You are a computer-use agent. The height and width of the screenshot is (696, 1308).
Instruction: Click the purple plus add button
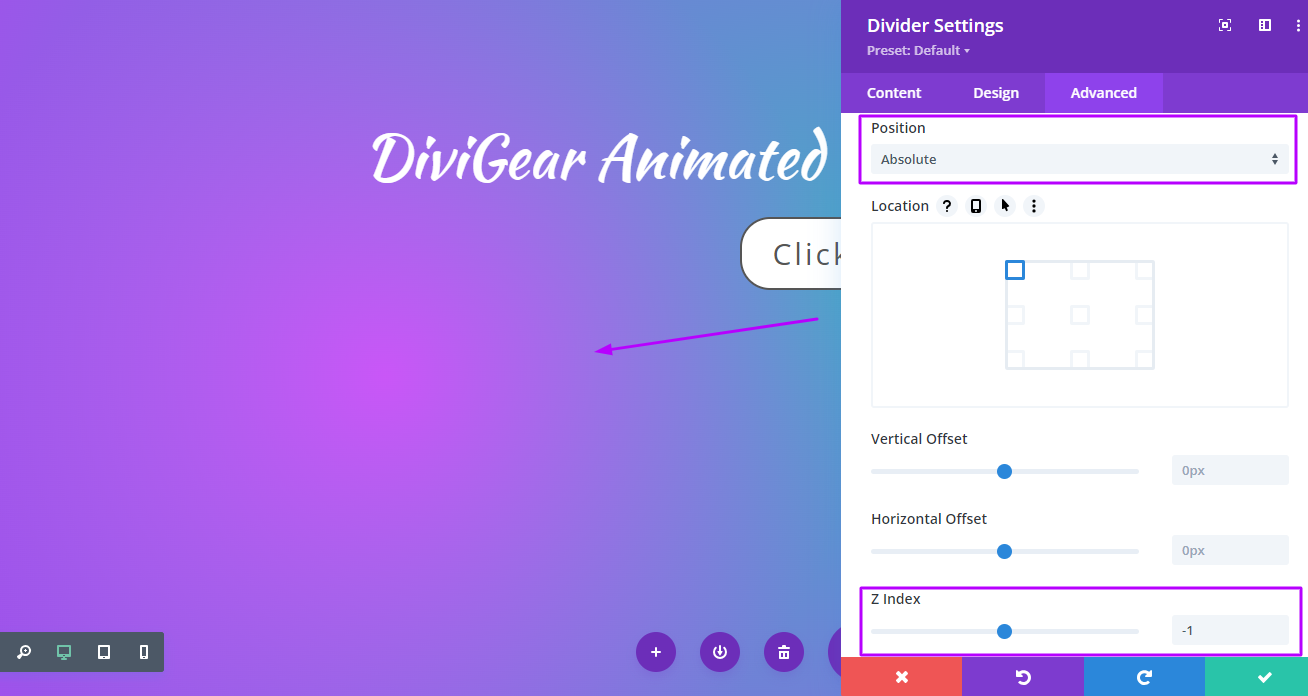tap(656, 652)
